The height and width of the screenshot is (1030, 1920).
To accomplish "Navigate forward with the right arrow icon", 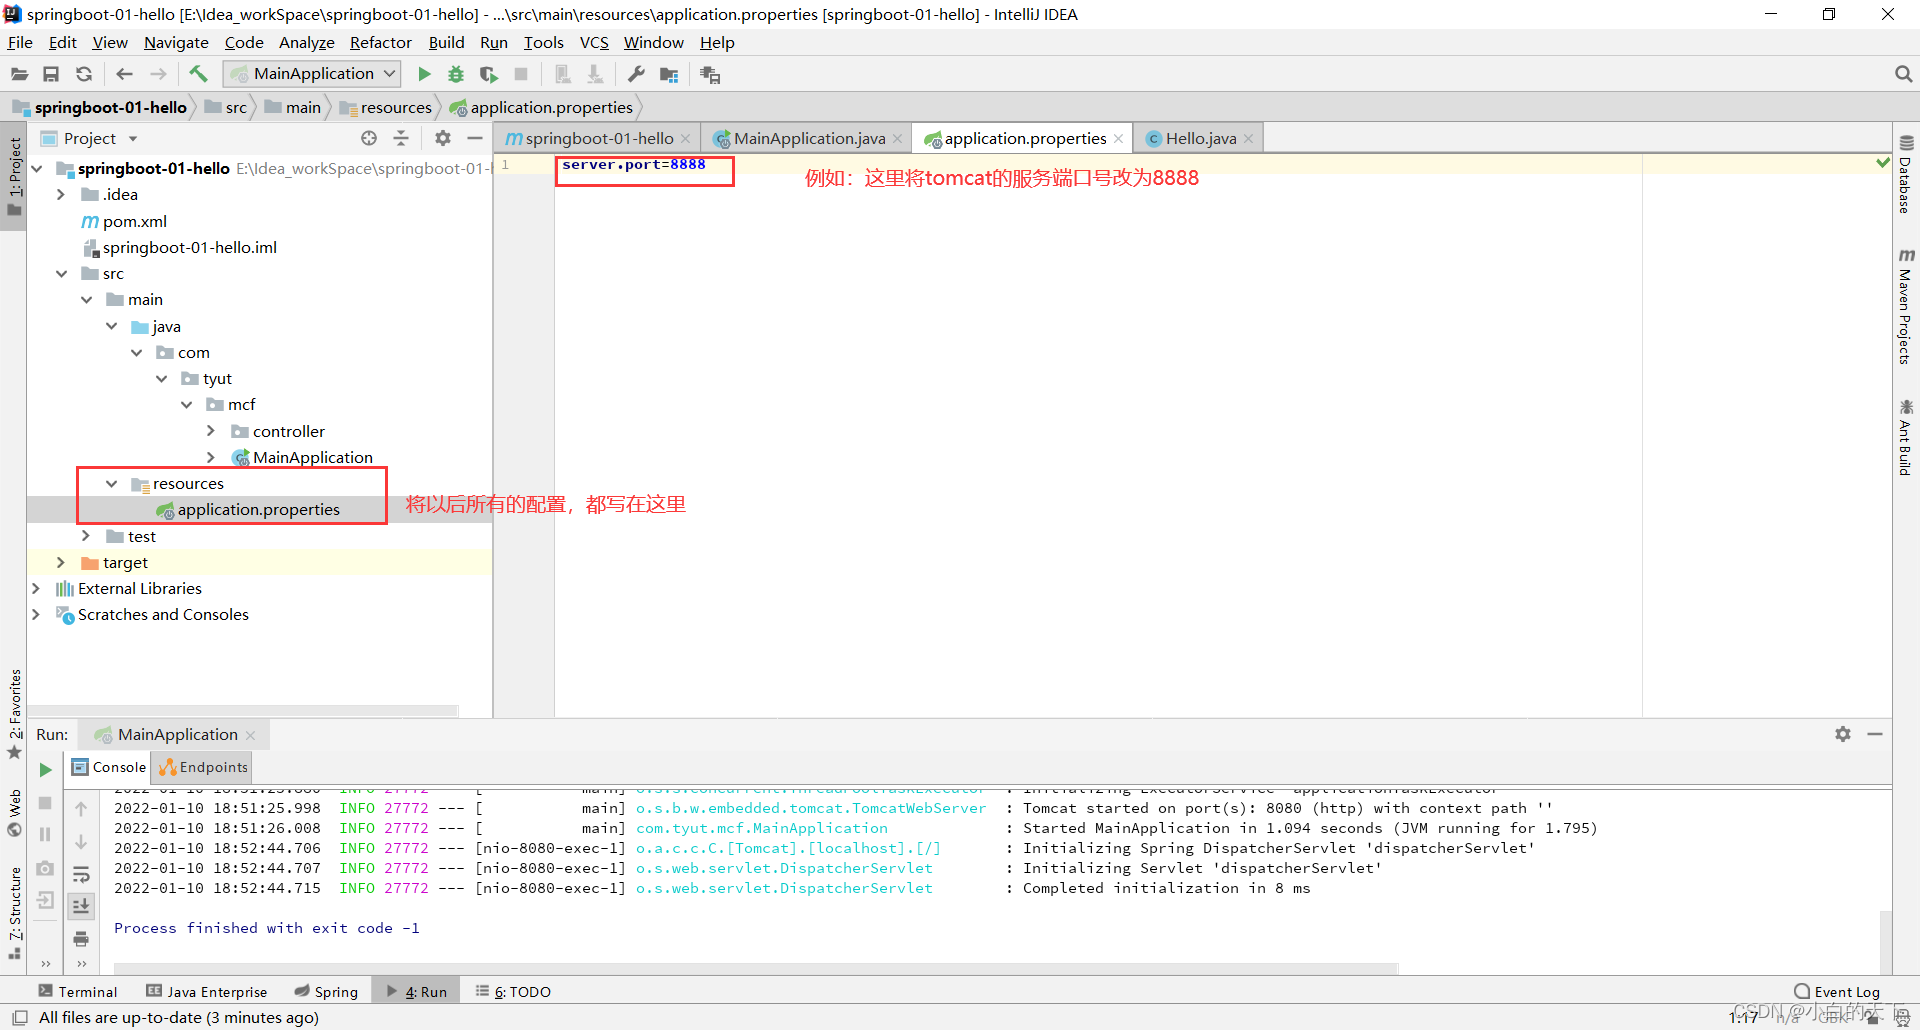I will pos(158,74).
